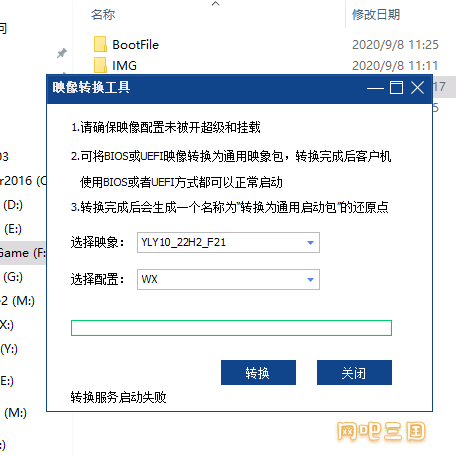Viewport: 456px width, 456px height.
Task: Click the green conversion progress bar
Action: 231,328
